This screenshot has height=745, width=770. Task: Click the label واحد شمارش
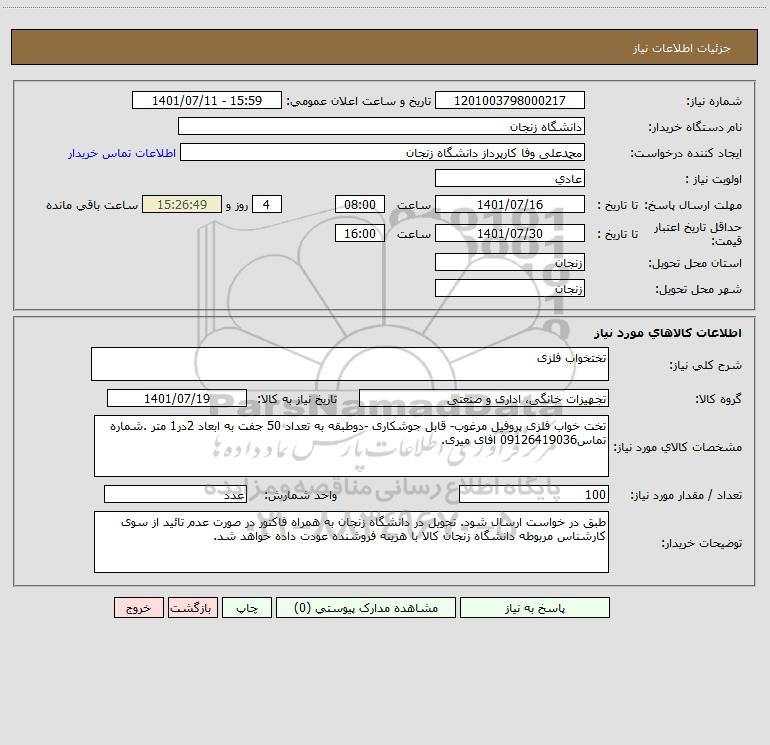(301, 495)
